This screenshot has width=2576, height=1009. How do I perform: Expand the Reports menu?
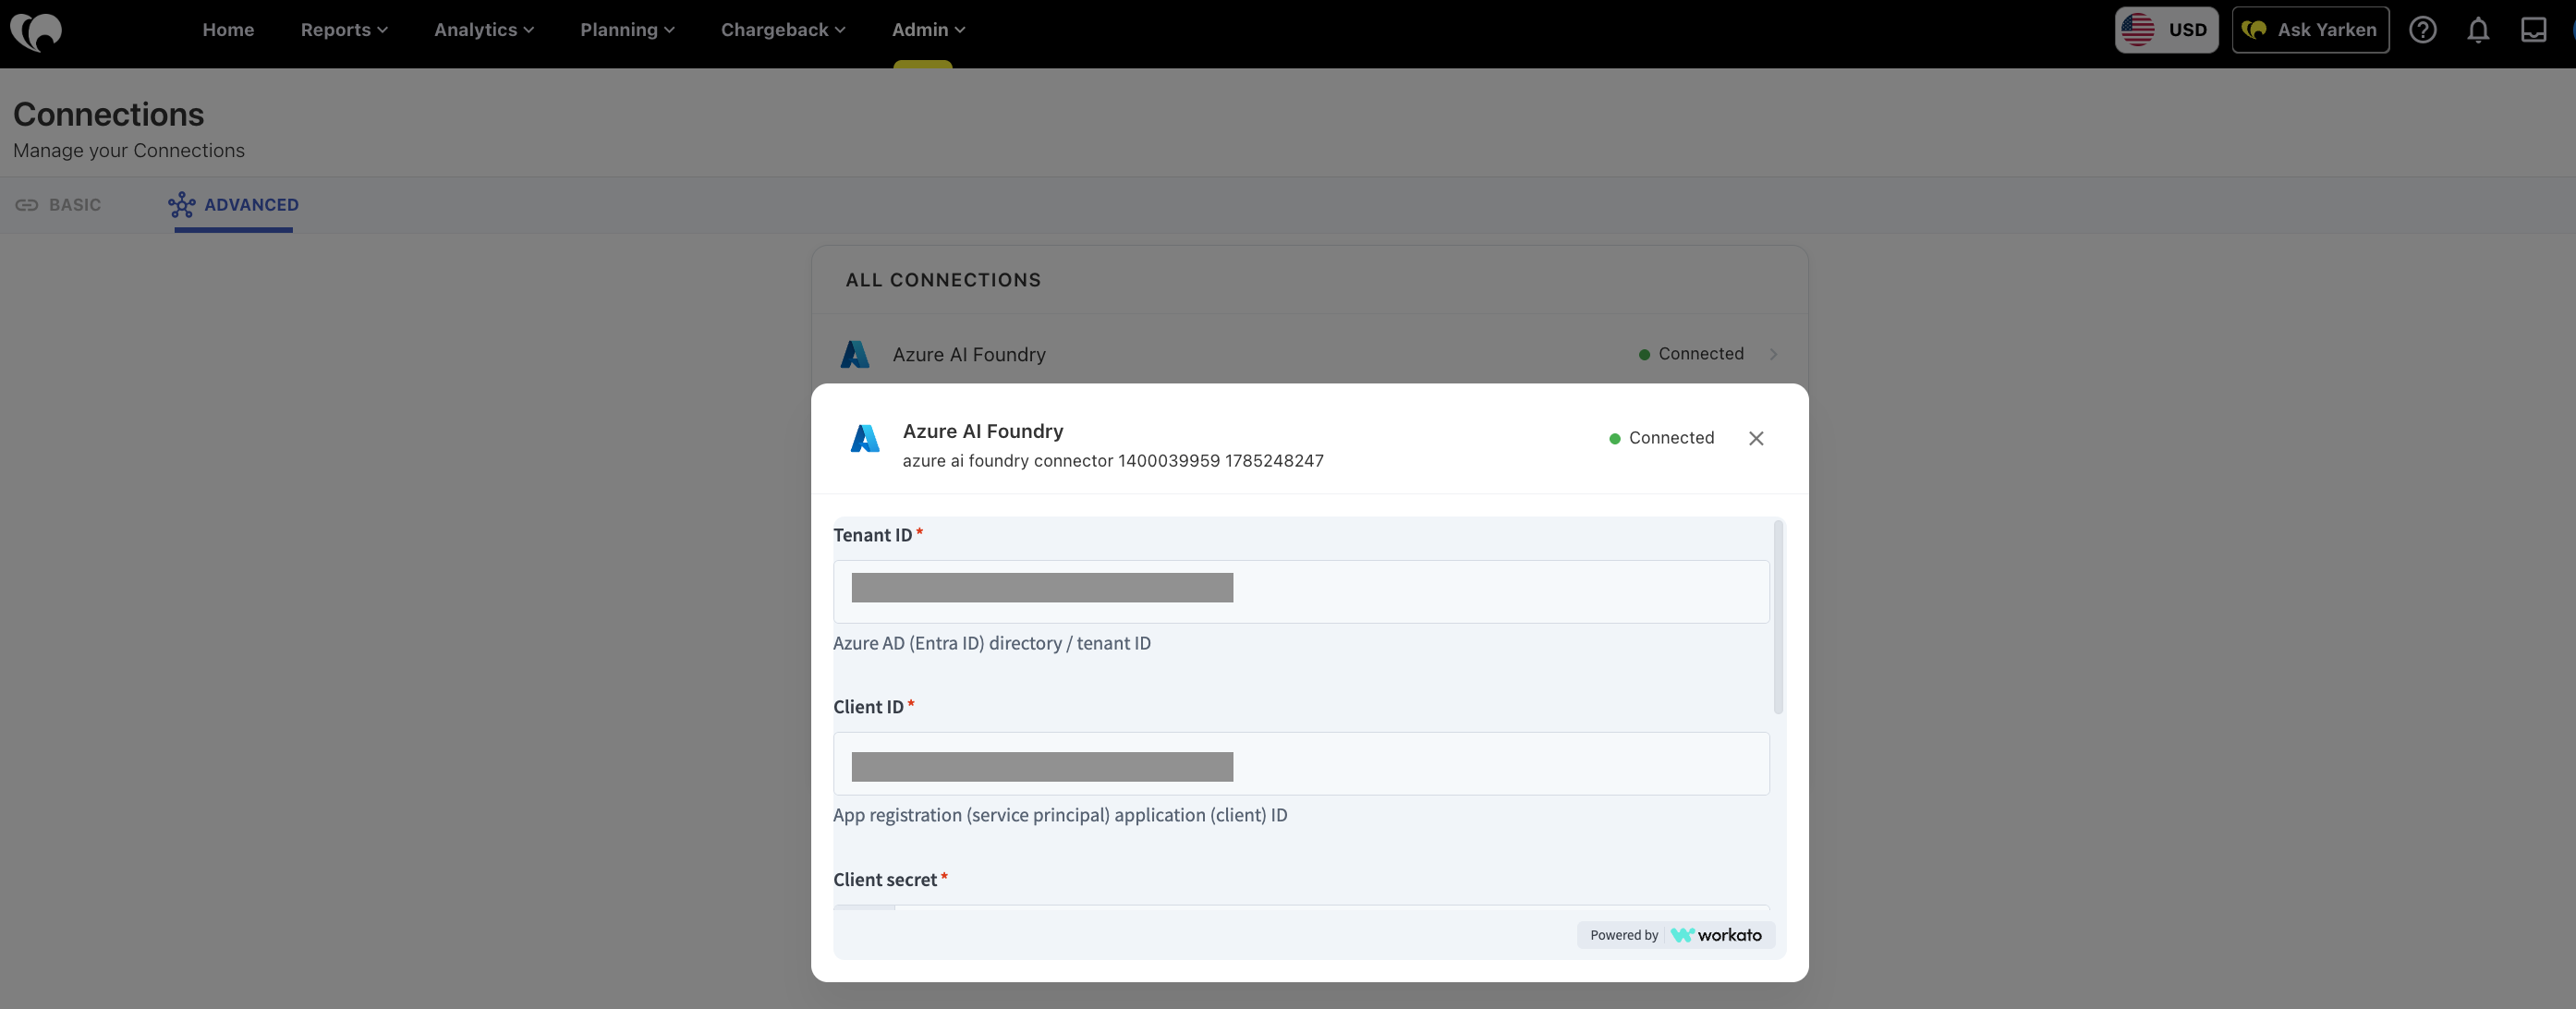[x=344, y=30]
